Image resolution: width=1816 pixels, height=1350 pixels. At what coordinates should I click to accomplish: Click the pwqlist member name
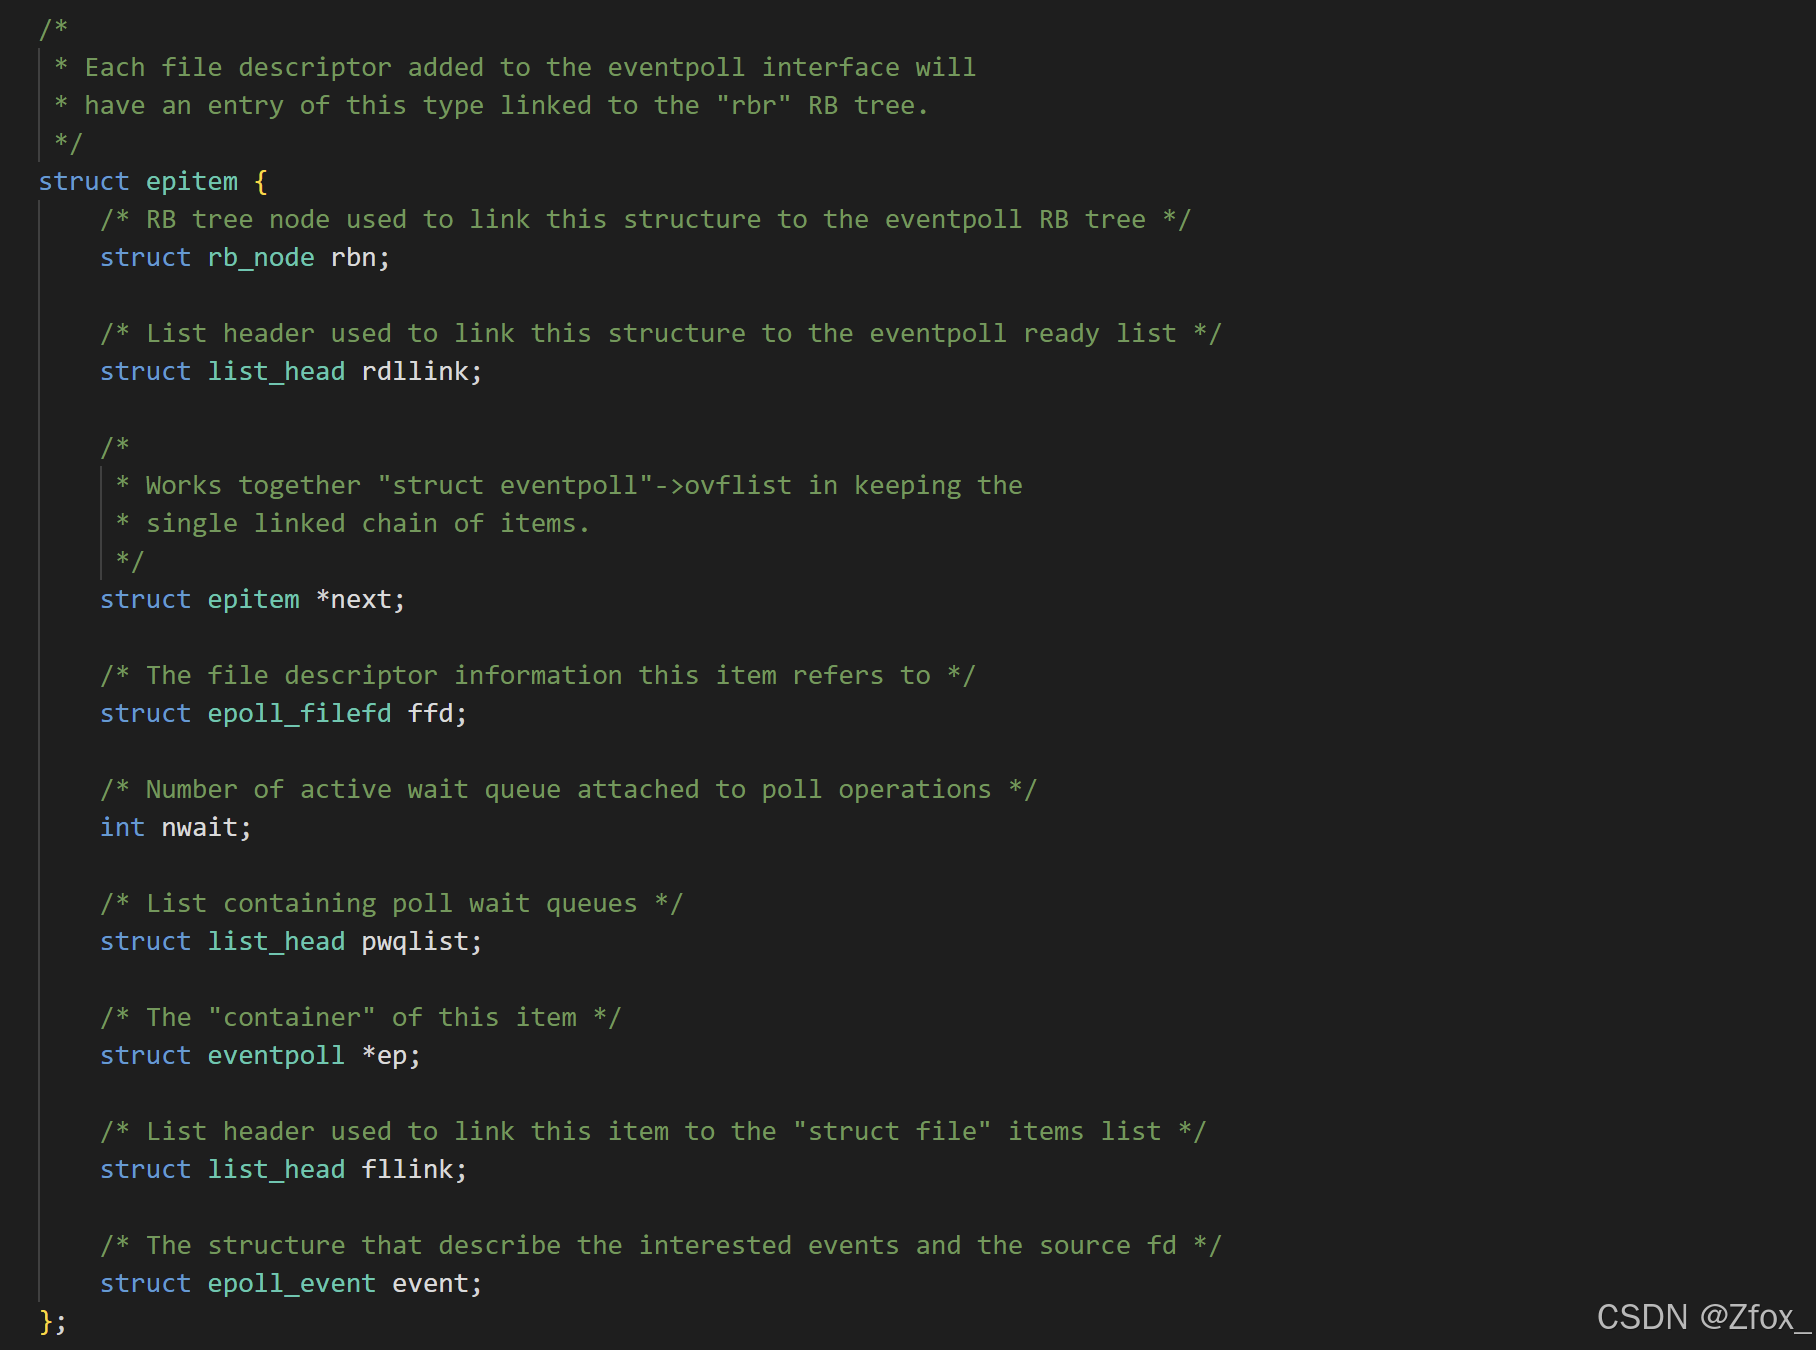(x=415, y=941)
